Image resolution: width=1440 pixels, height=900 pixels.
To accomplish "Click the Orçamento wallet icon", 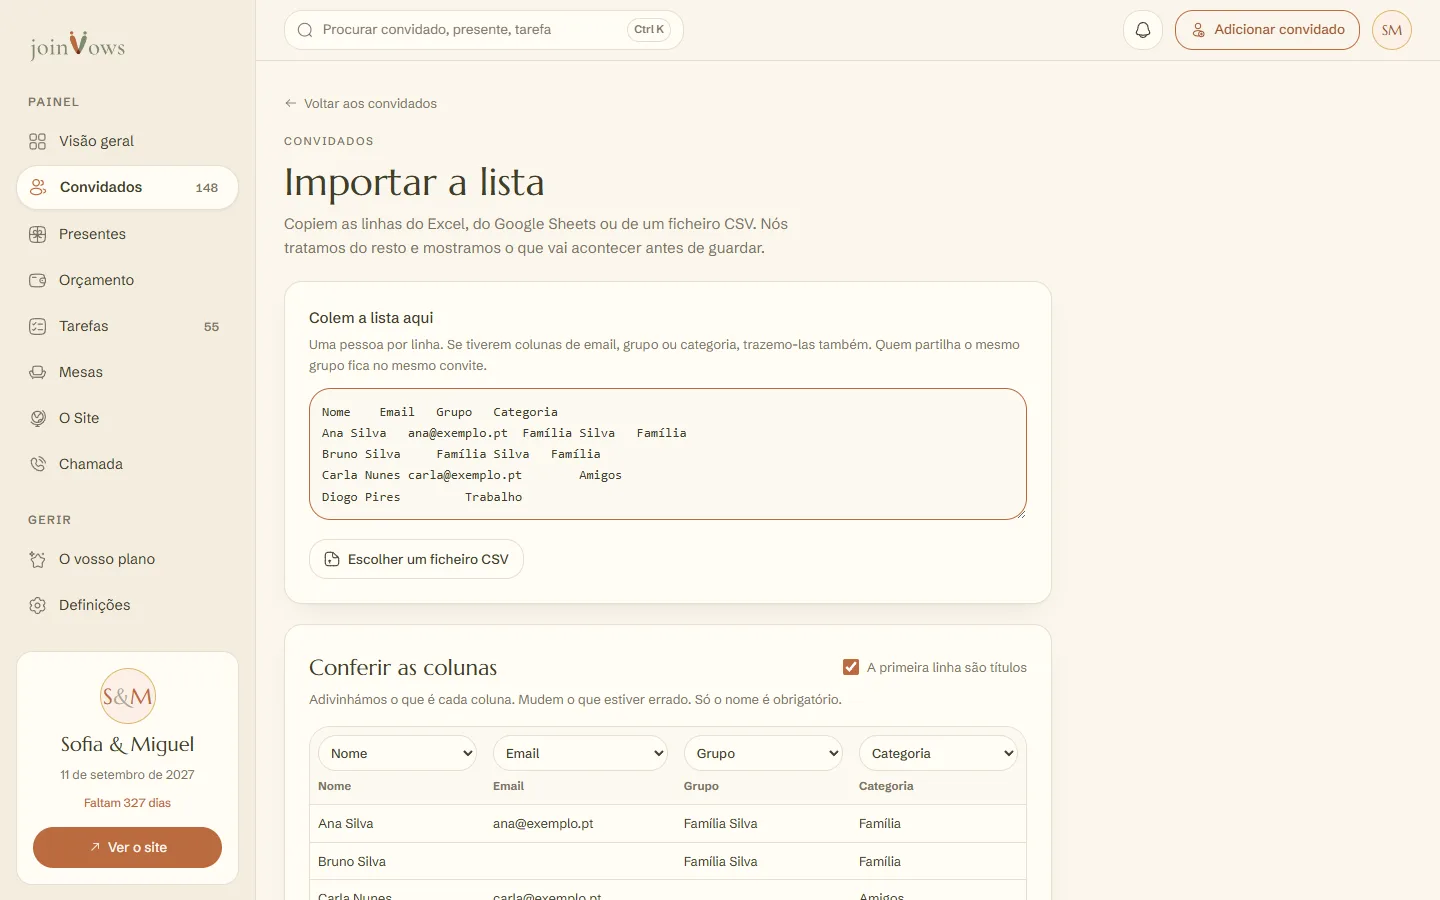I will pos(38,280).
